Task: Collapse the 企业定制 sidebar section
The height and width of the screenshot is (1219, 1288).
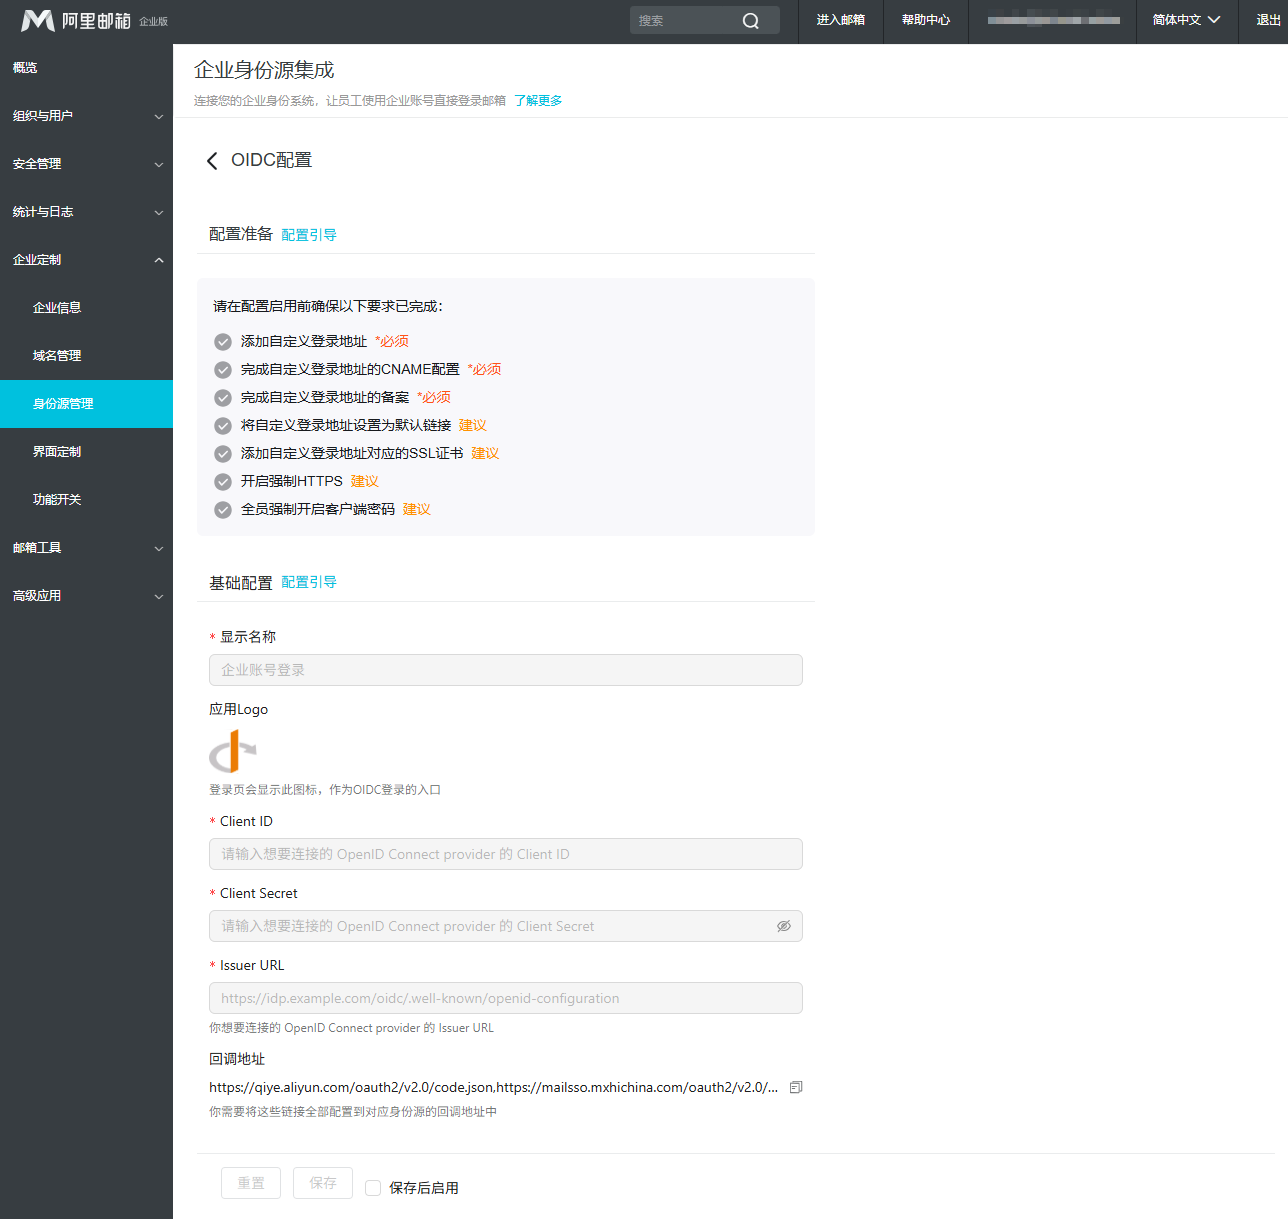Action: [86, 260]
